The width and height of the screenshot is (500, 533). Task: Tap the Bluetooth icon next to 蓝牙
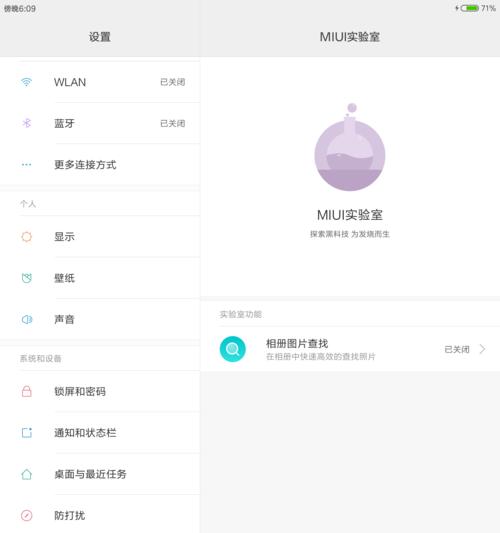pos(27,123)
